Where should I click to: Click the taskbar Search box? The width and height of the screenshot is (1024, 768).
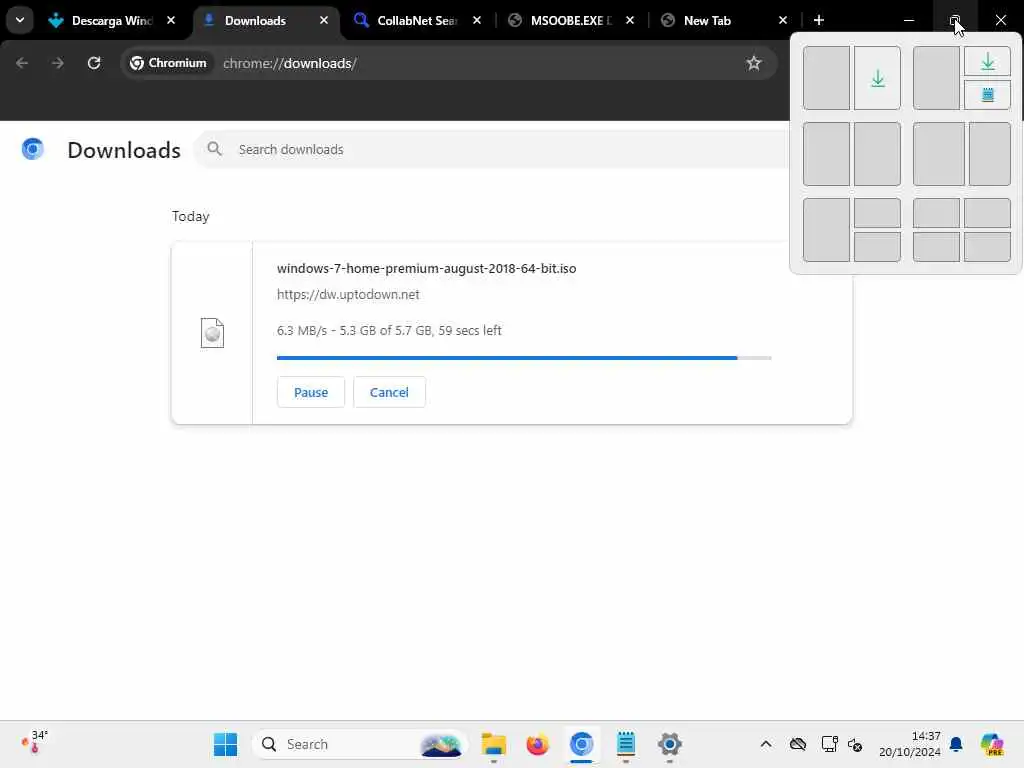point(360,744)
